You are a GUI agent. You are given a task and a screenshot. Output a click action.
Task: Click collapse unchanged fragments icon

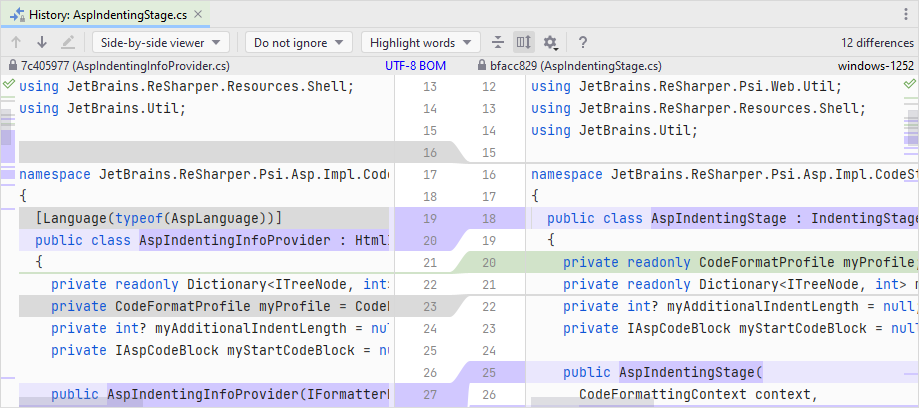[498, 42]
